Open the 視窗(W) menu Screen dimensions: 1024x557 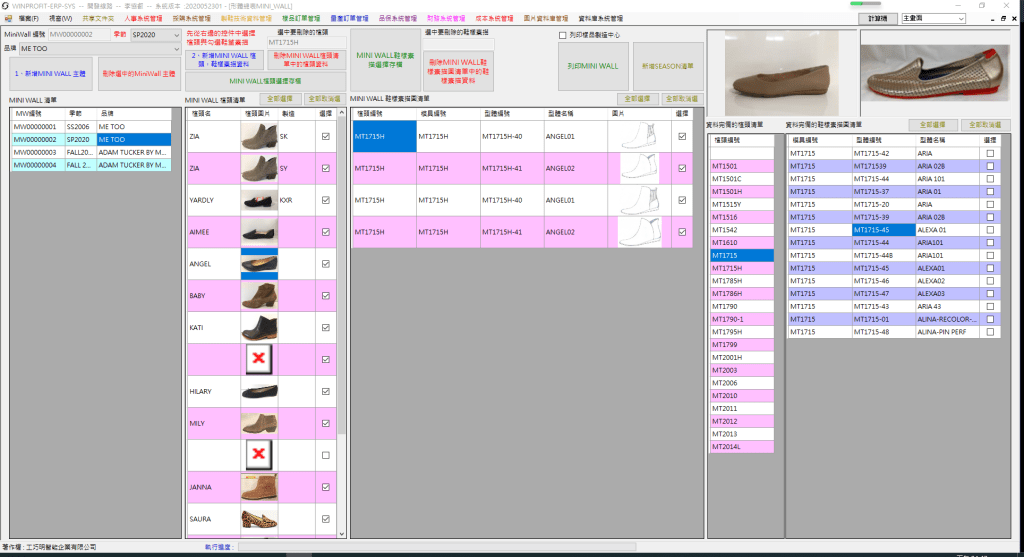click(60, 18)
